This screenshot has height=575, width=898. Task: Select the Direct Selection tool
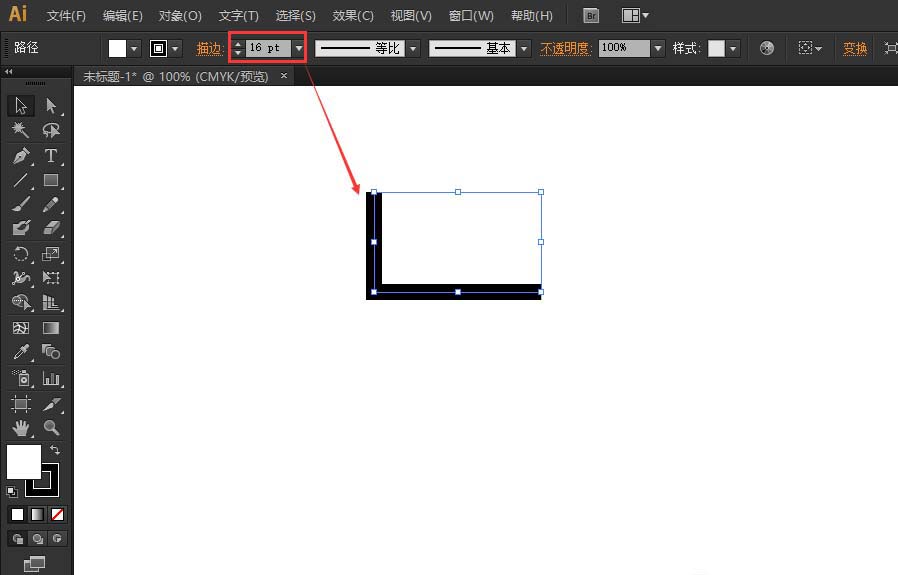[51, 106]
